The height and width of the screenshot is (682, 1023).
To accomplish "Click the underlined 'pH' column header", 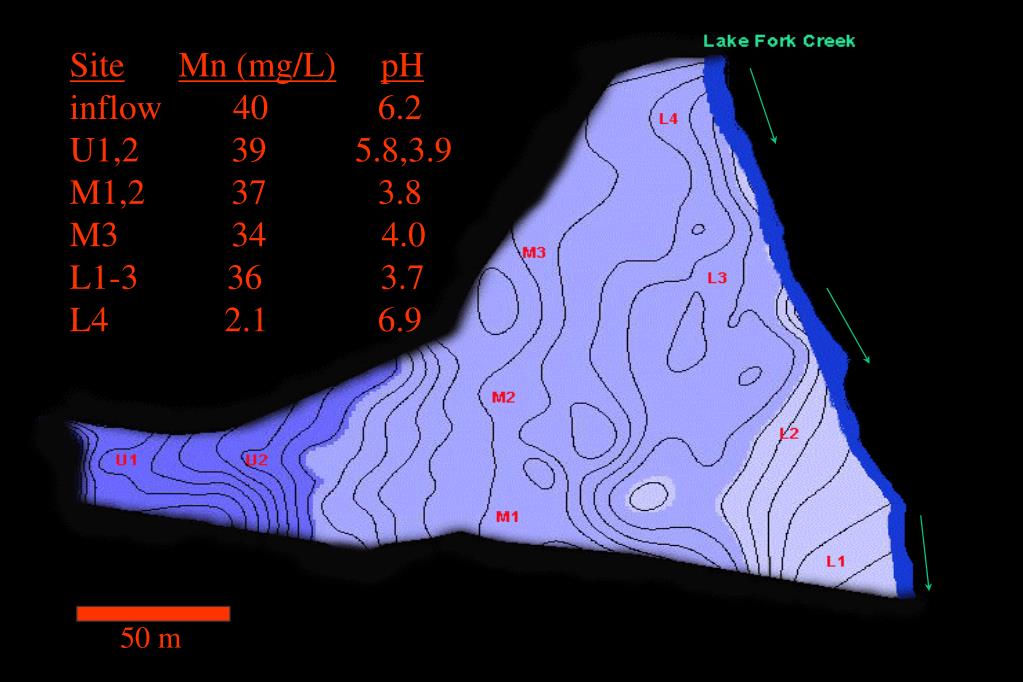I will 402,68.
